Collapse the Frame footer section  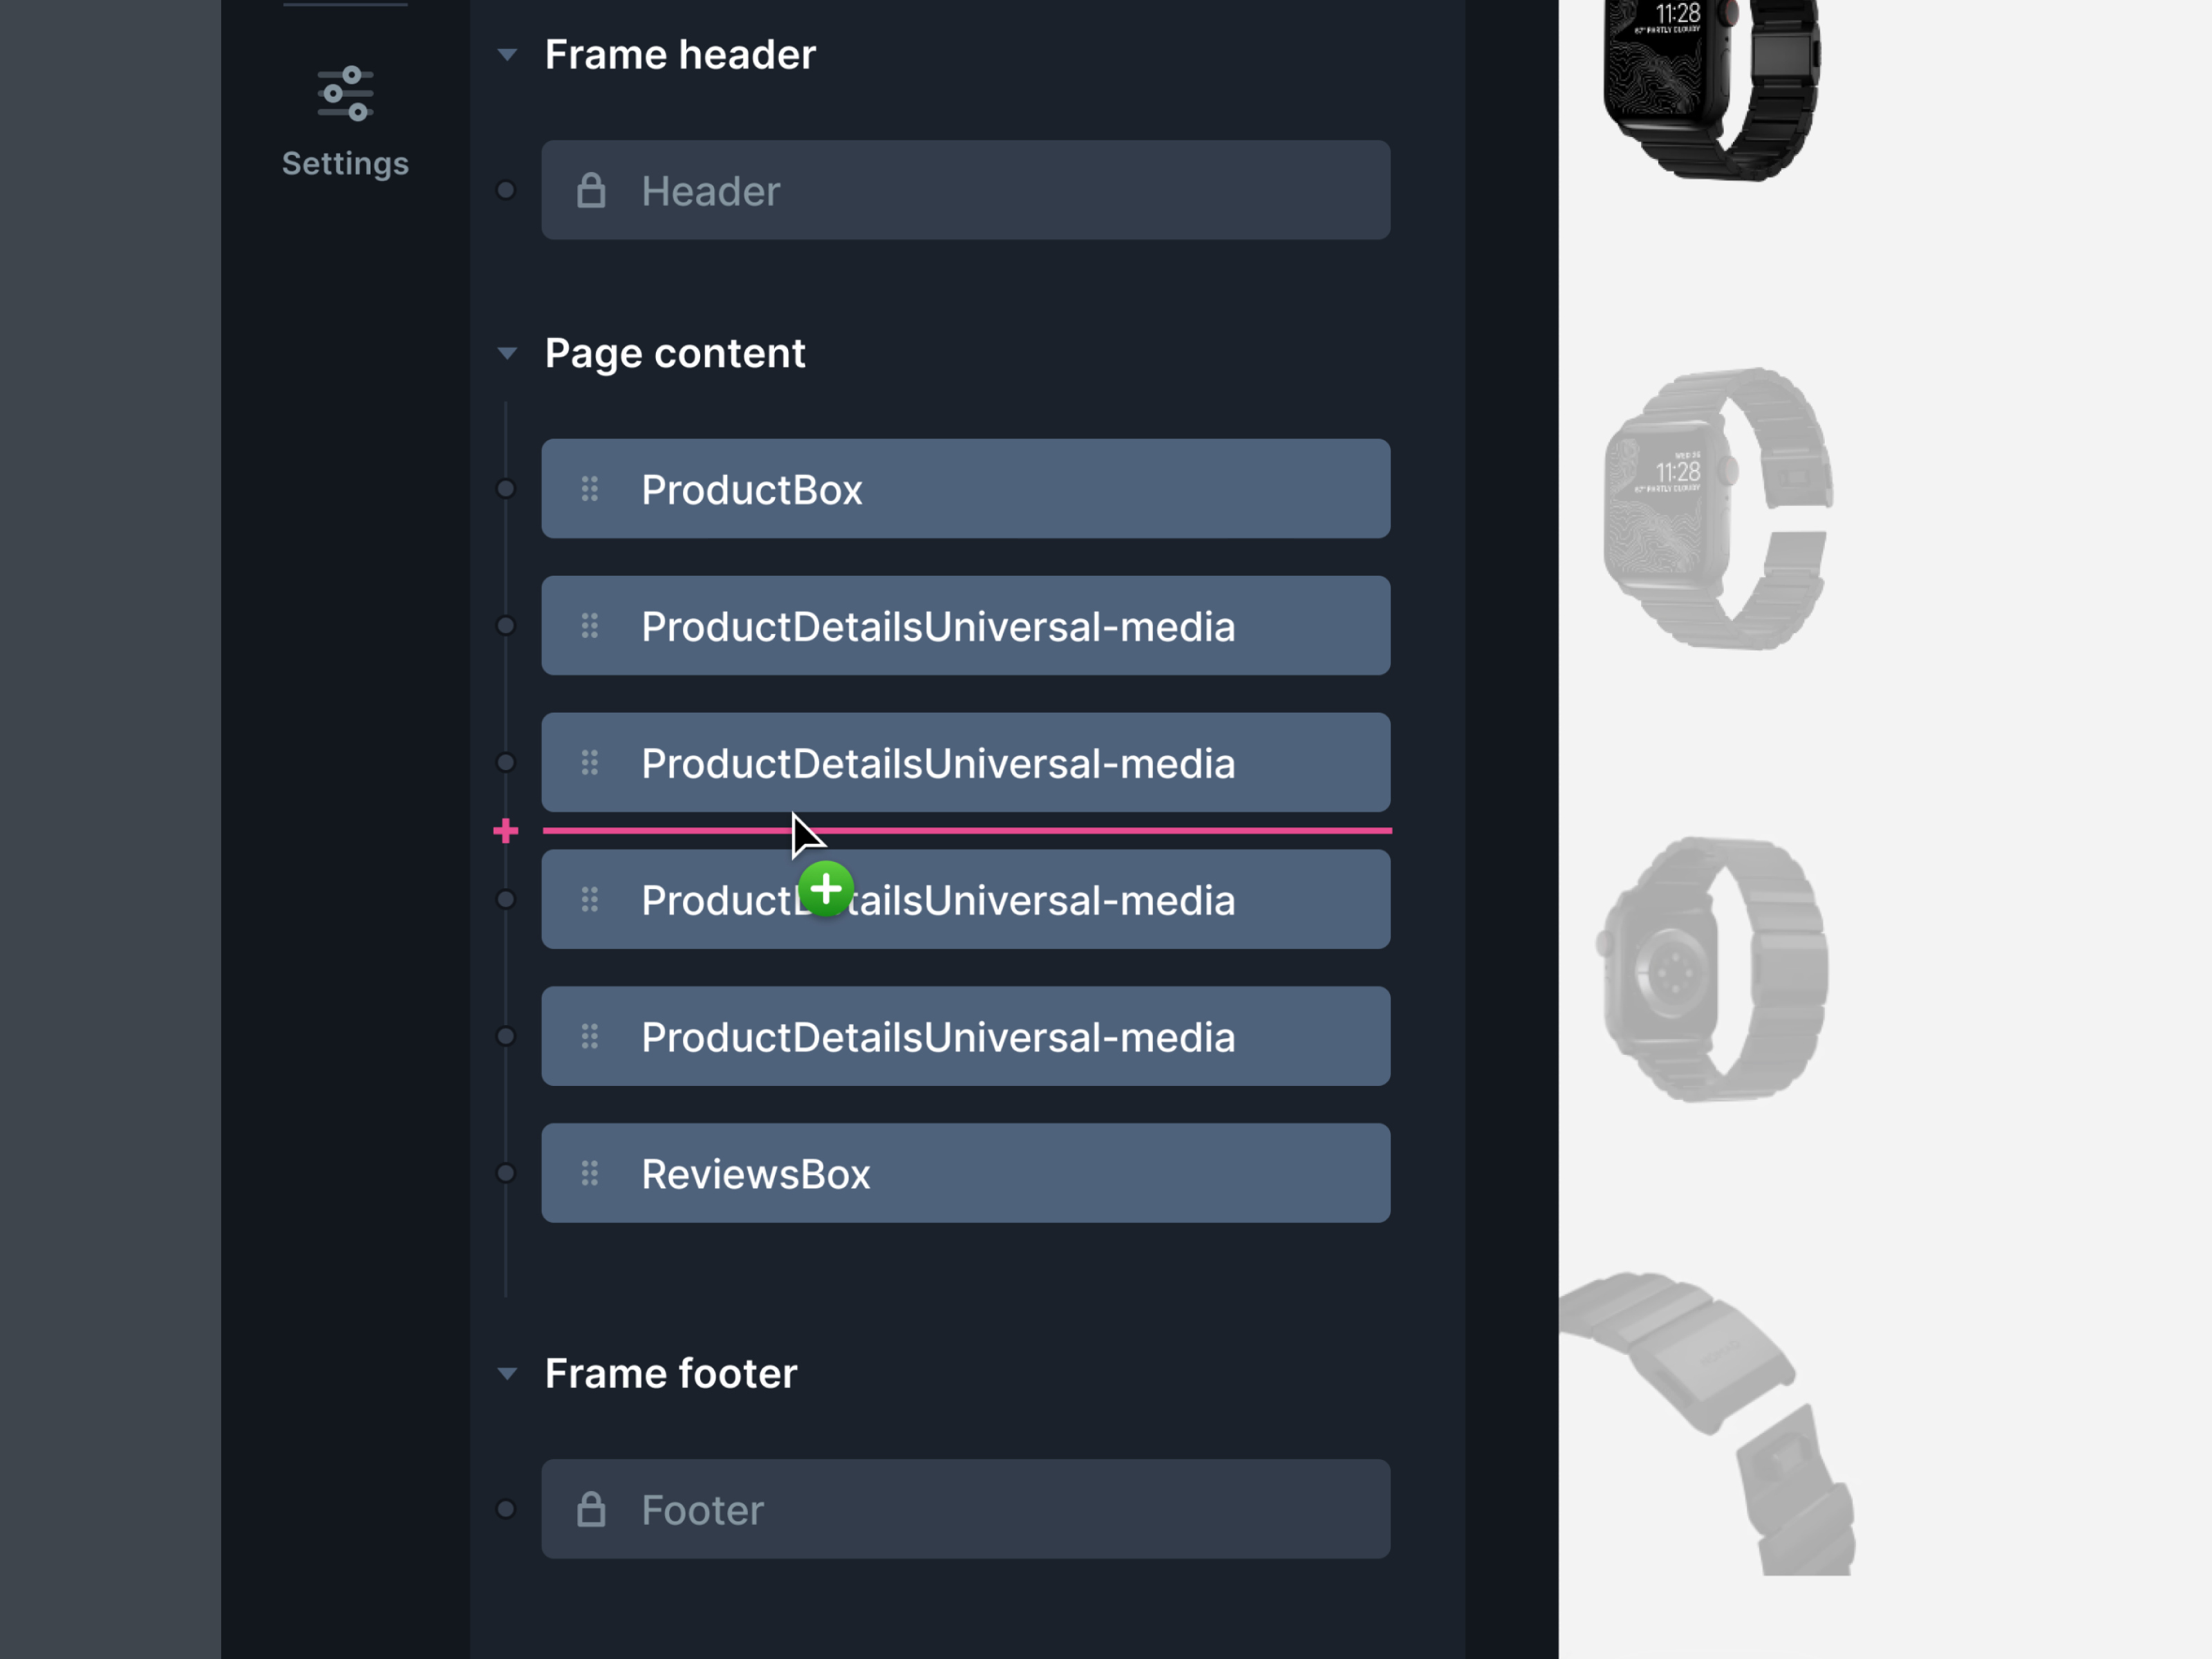[x=508, y=1374]
